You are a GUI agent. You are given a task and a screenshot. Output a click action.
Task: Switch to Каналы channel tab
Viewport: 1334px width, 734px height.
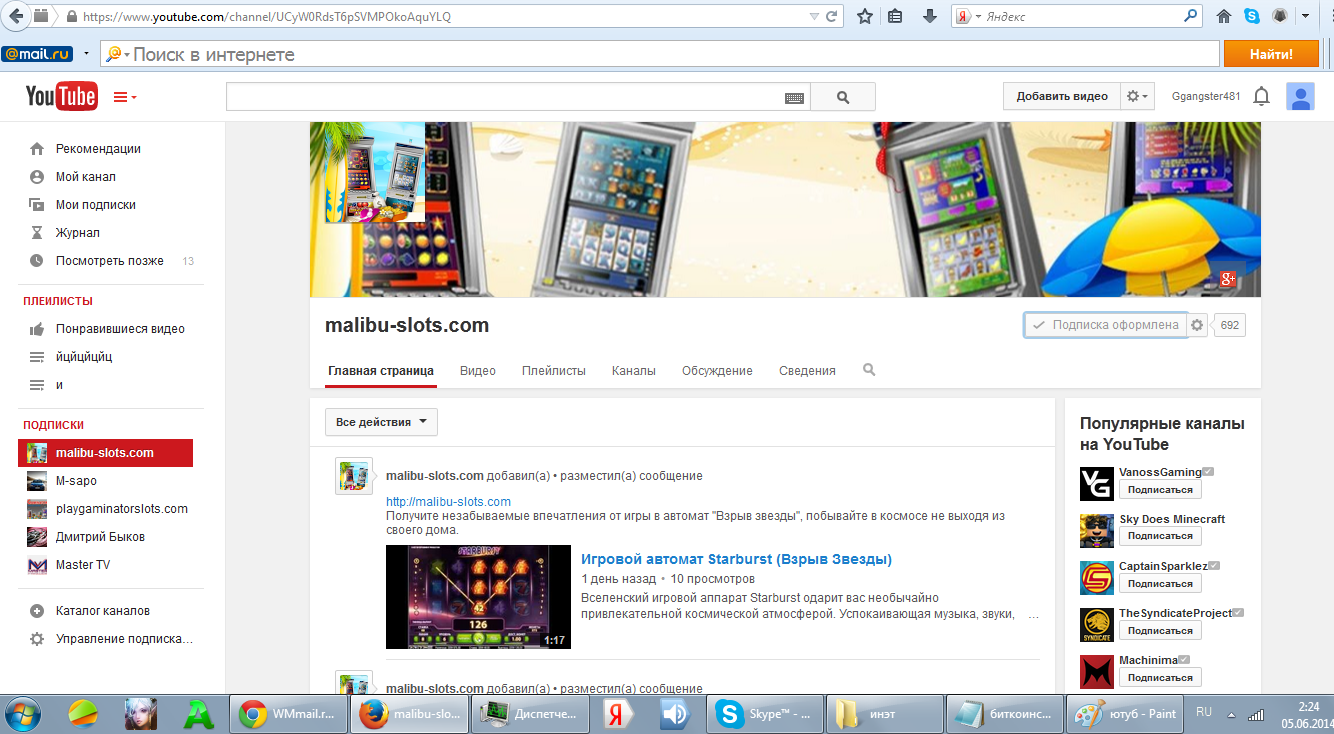(634, 371)
